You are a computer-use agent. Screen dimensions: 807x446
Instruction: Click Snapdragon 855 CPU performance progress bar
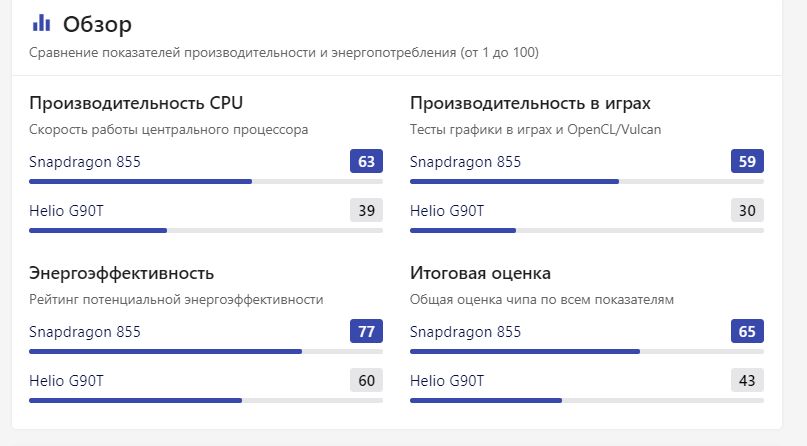(206, 182)
